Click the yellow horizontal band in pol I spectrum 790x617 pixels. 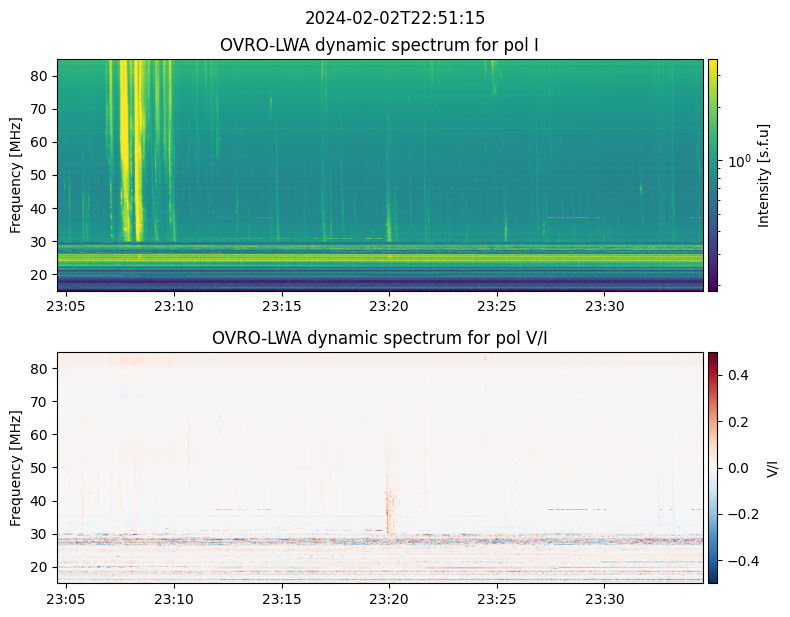pos(380,259)
